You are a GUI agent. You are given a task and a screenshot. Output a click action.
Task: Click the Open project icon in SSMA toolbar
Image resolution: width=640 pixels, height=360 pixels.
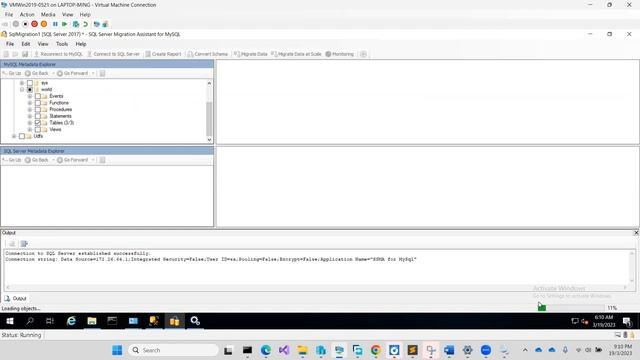(x=16, y=54)
